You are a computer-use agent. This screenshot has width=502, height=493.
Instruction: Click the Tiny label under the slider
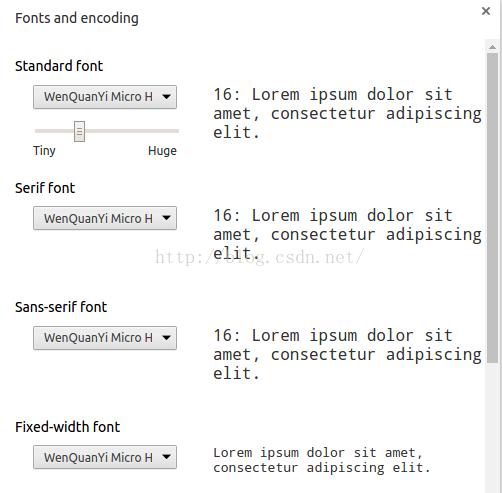click(44, 151)
